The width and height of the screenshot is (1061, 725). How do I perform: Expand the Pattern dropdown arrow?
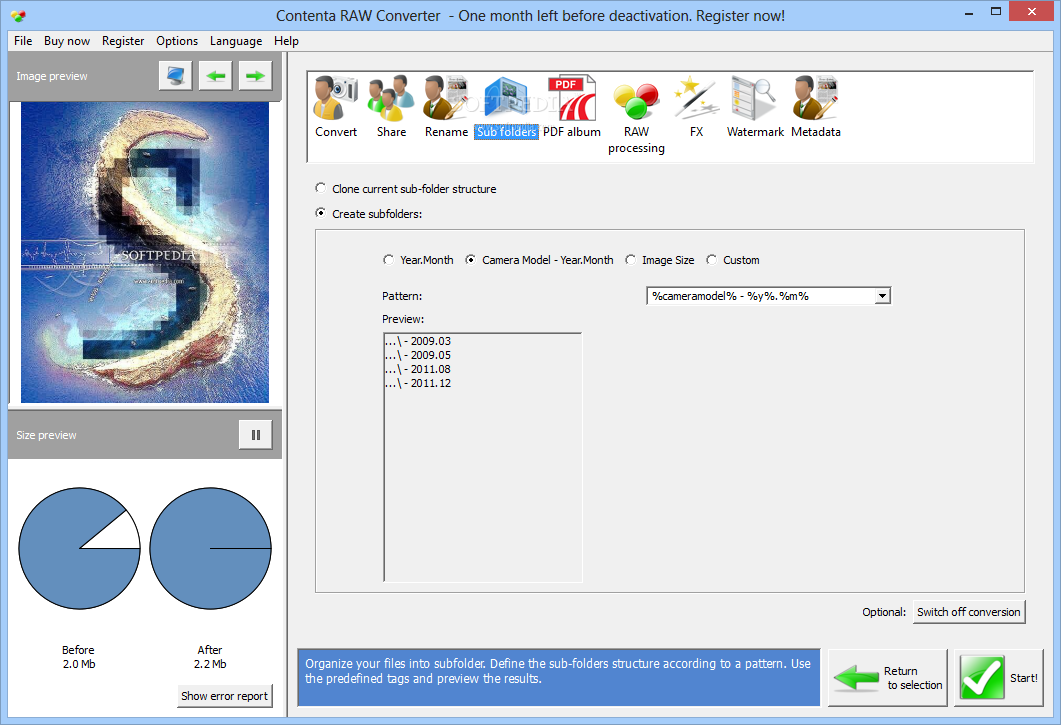(882, 296)
